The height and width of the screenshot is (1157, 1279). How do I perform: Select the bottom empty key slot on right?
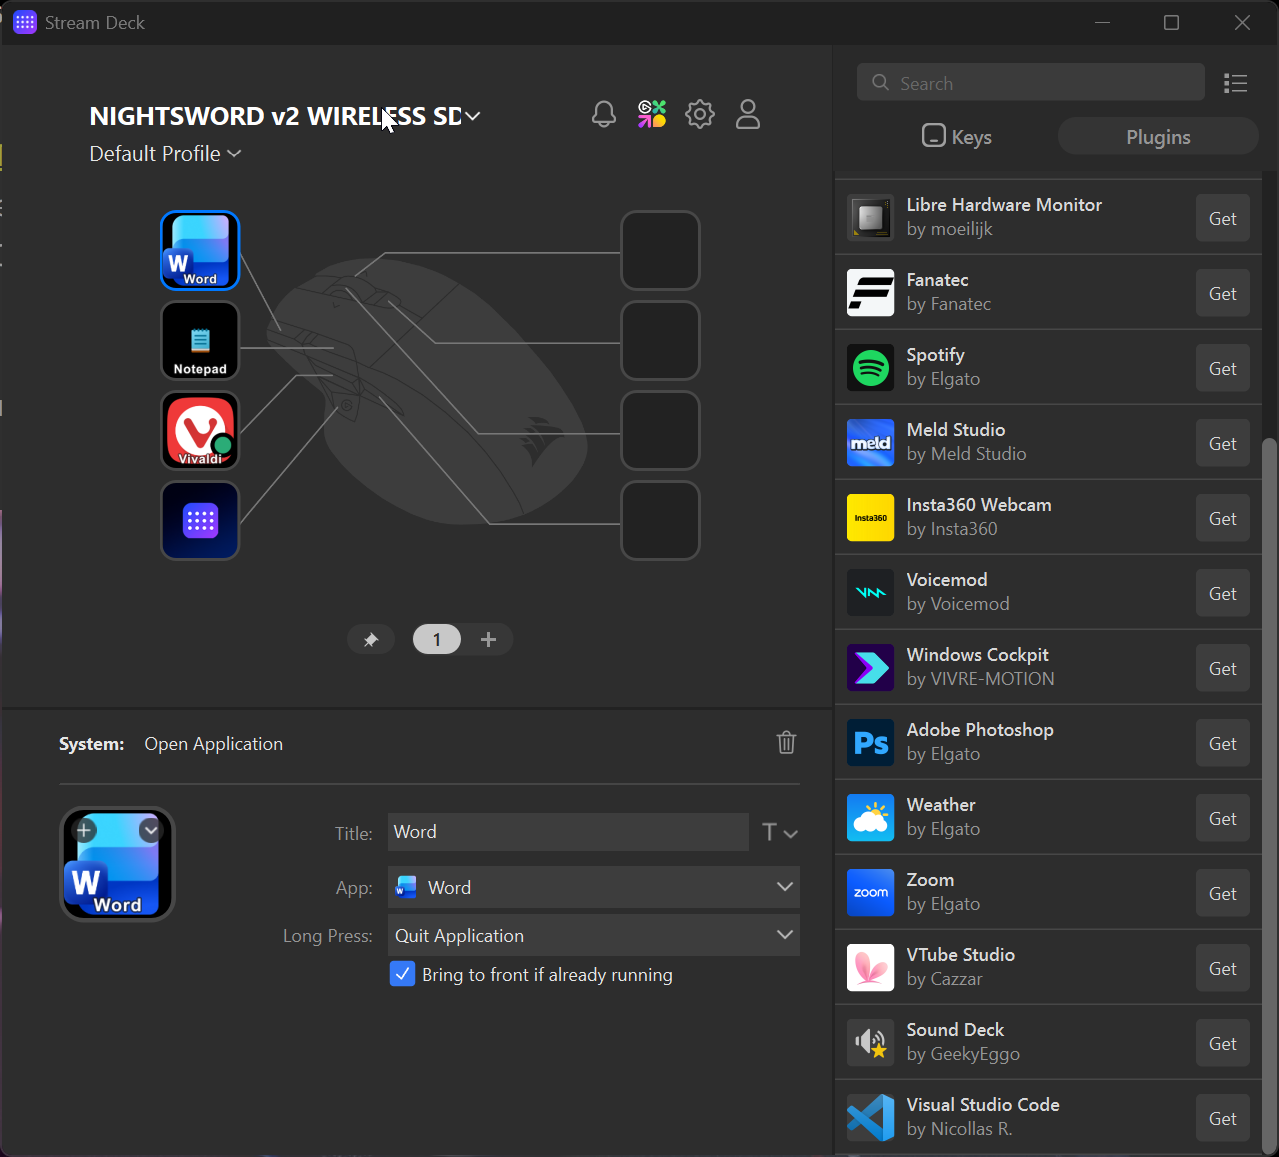660,521
